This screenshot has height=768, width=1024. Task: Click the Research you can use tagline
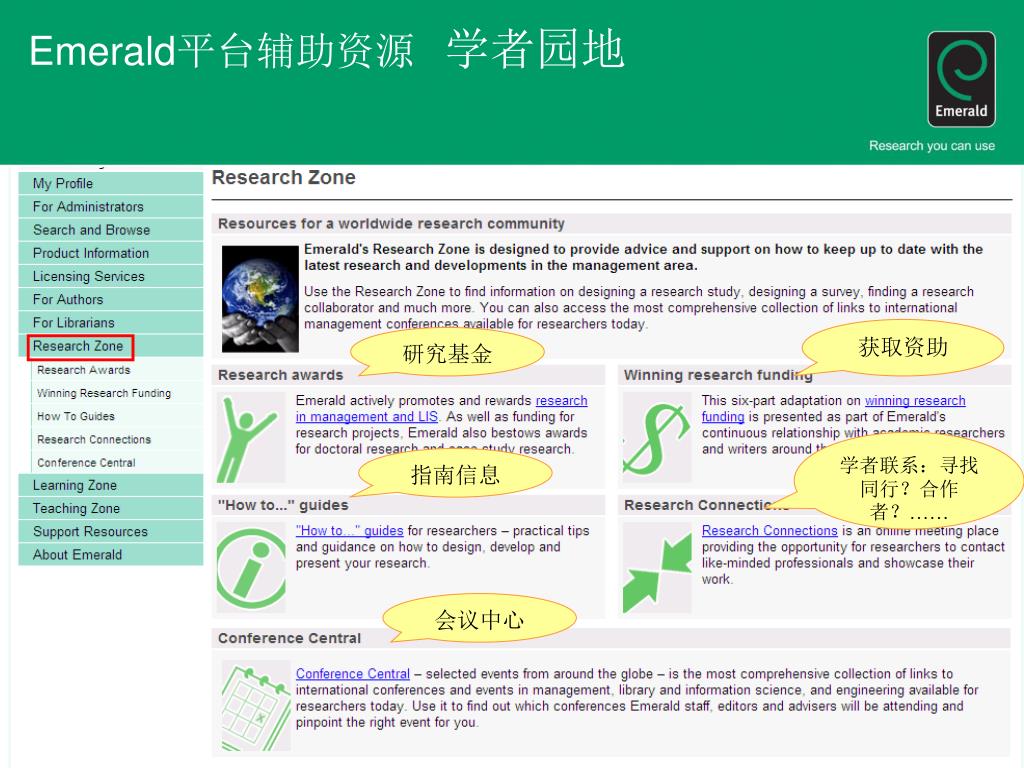932,146
